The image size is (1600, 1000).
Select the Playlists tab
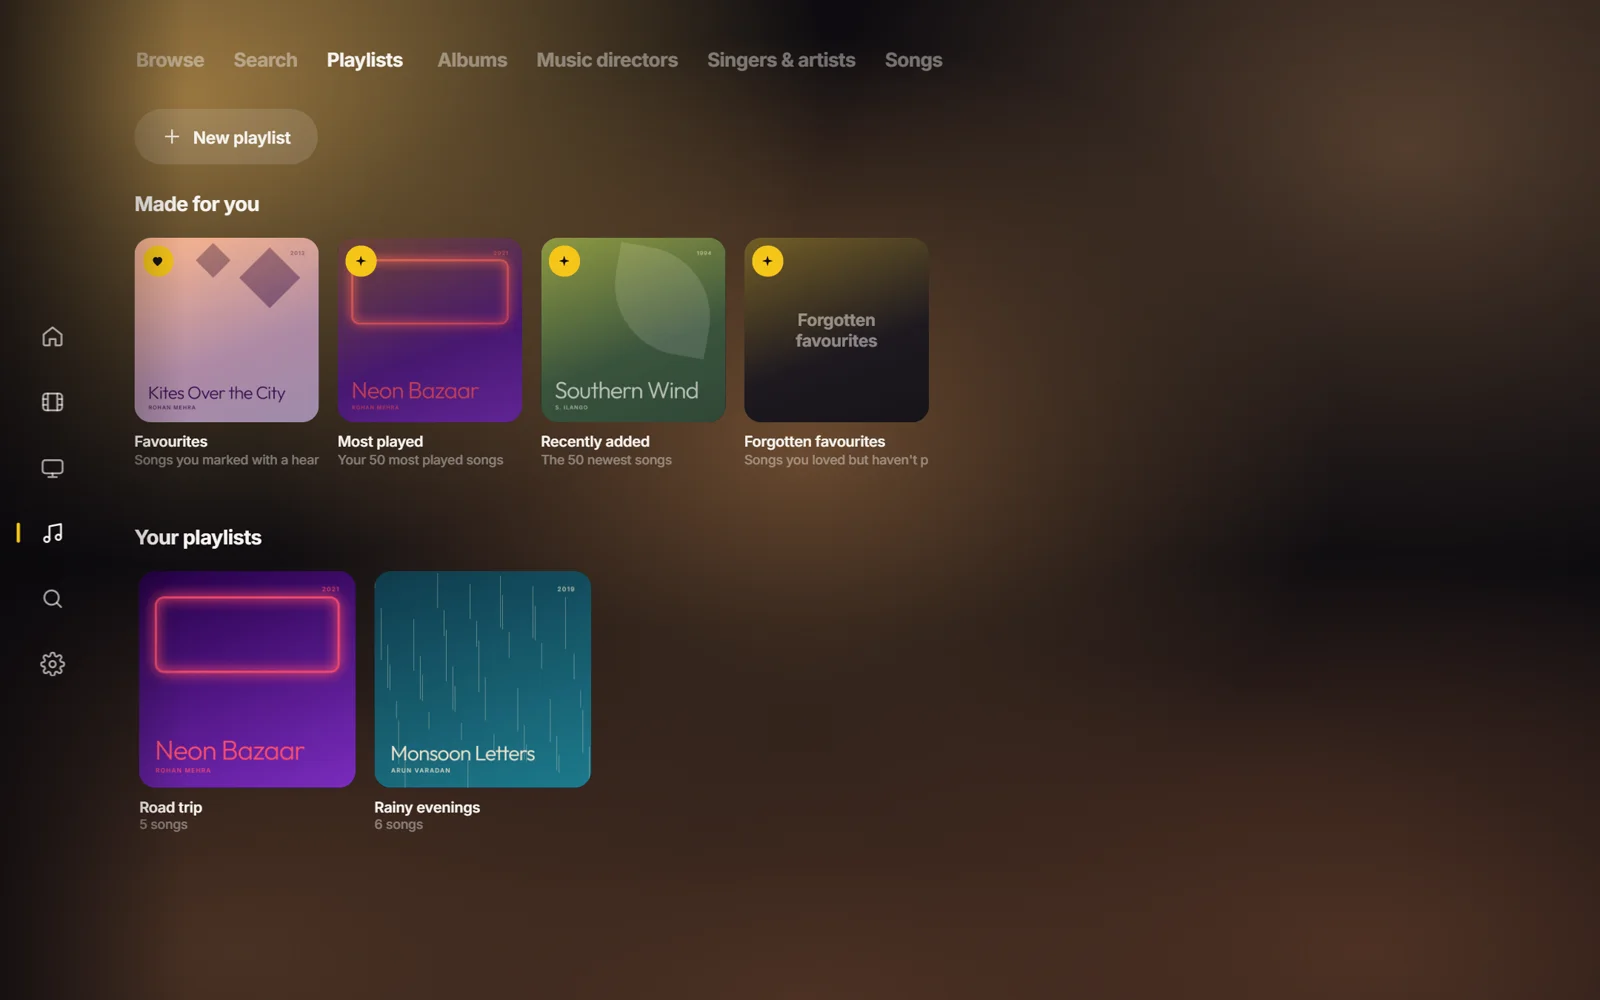coord(365,60)
